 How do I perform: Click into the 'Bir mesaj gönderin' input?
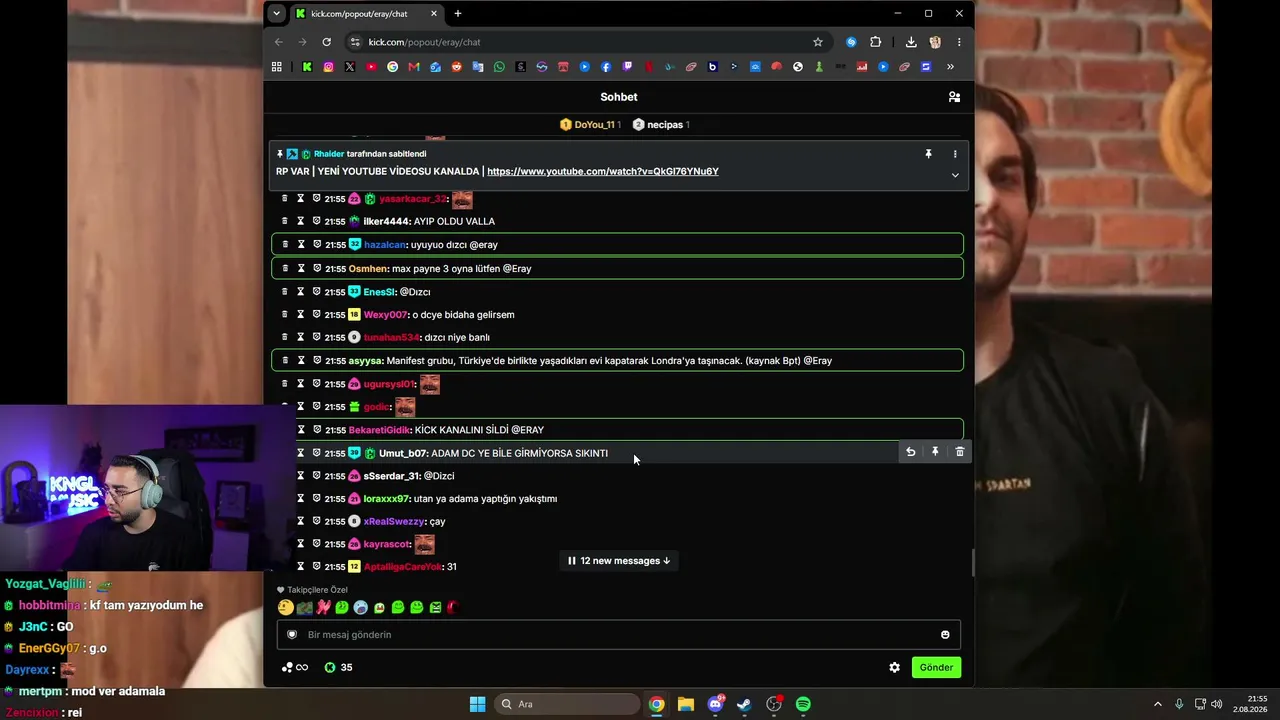[619, 635]
